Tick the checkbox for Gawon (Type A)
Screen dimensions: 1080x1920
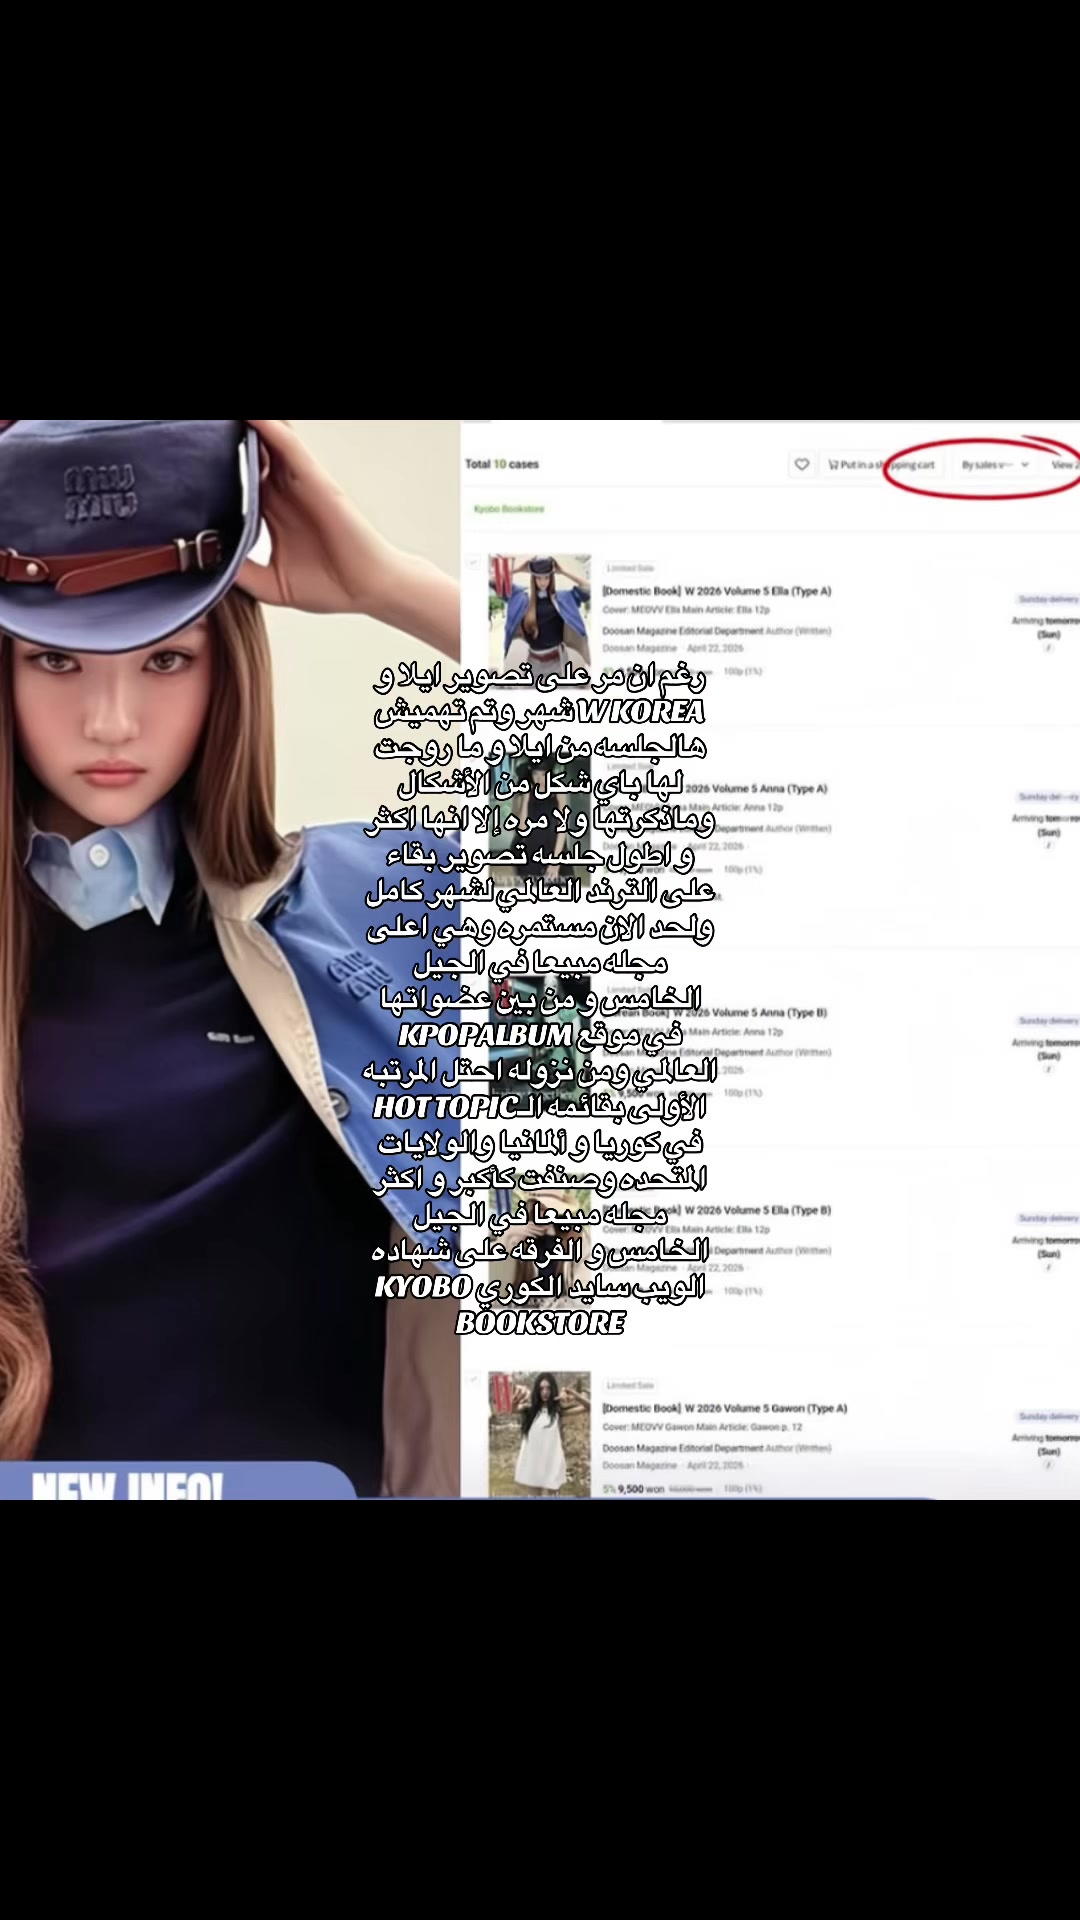472,1379
